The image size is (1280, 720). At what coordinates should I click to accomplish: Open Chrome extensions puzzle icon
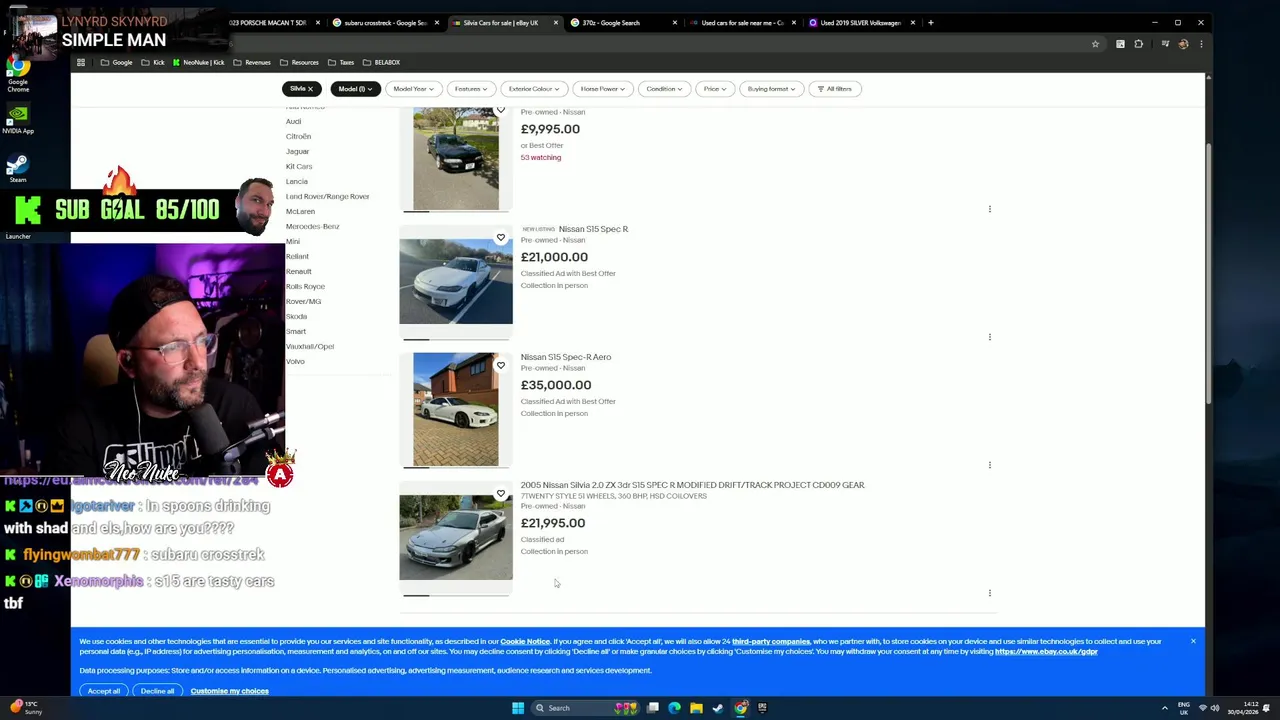click(x=1138, y=44)
